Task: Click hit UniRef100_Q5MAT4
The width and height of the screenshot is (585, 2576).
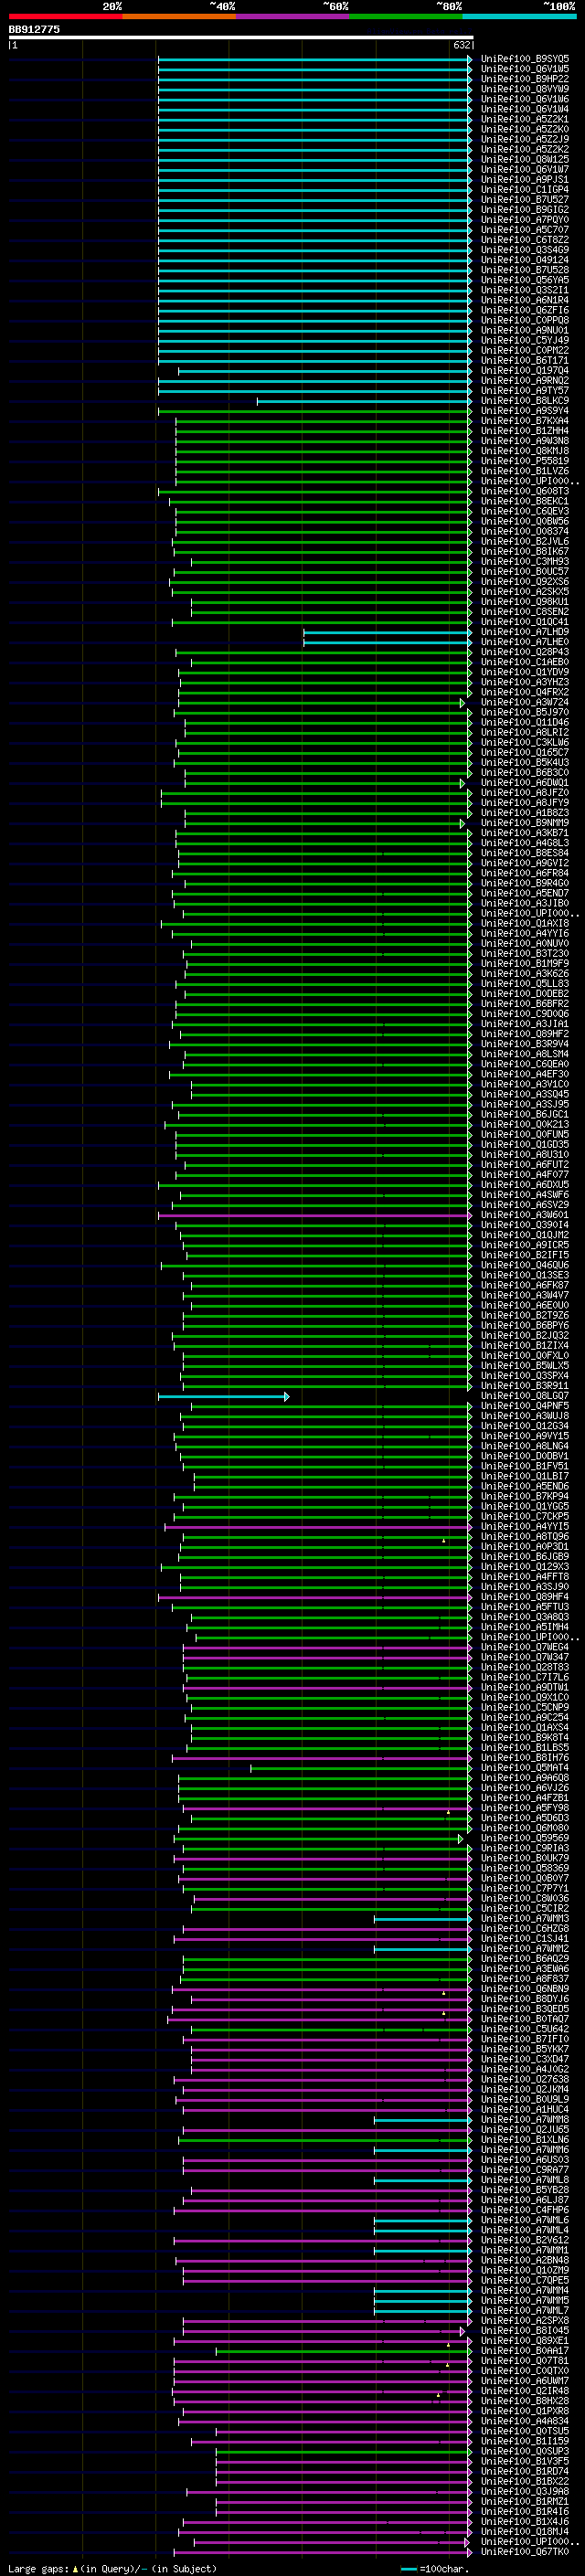Action: (x=525, y=1768)
